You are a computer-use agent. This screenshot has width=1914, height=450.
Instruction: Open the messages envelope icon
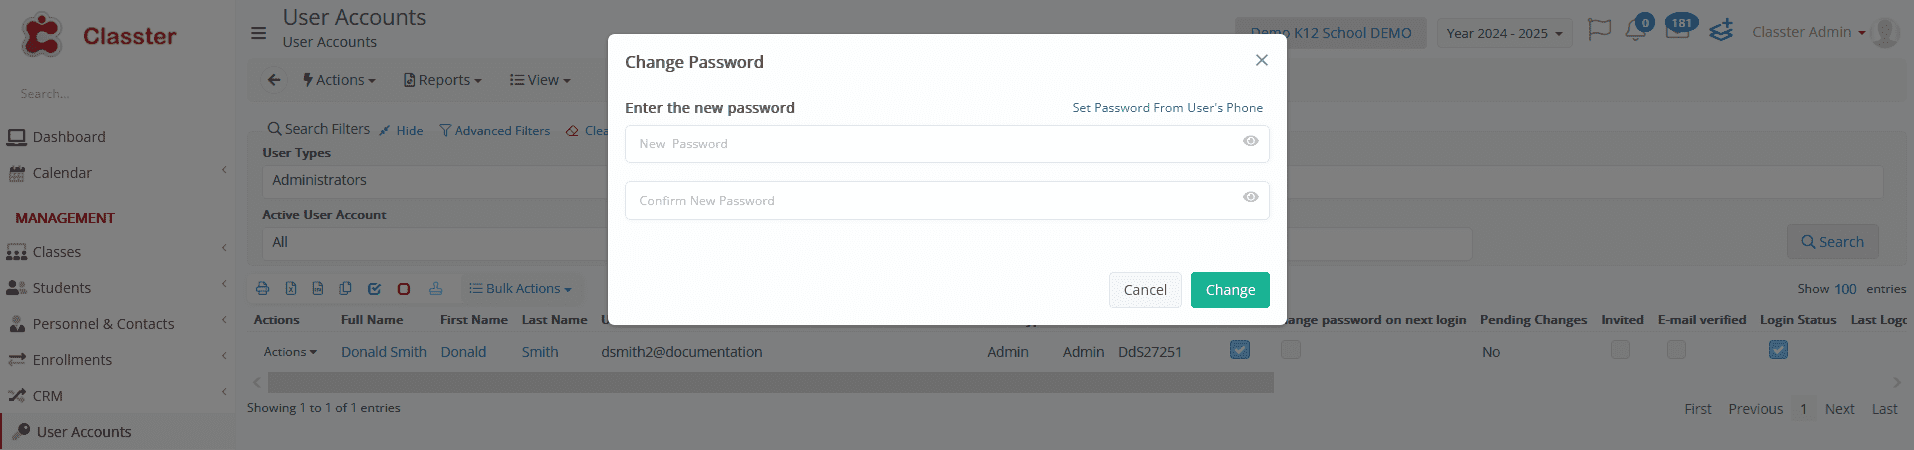[1677, 30]
